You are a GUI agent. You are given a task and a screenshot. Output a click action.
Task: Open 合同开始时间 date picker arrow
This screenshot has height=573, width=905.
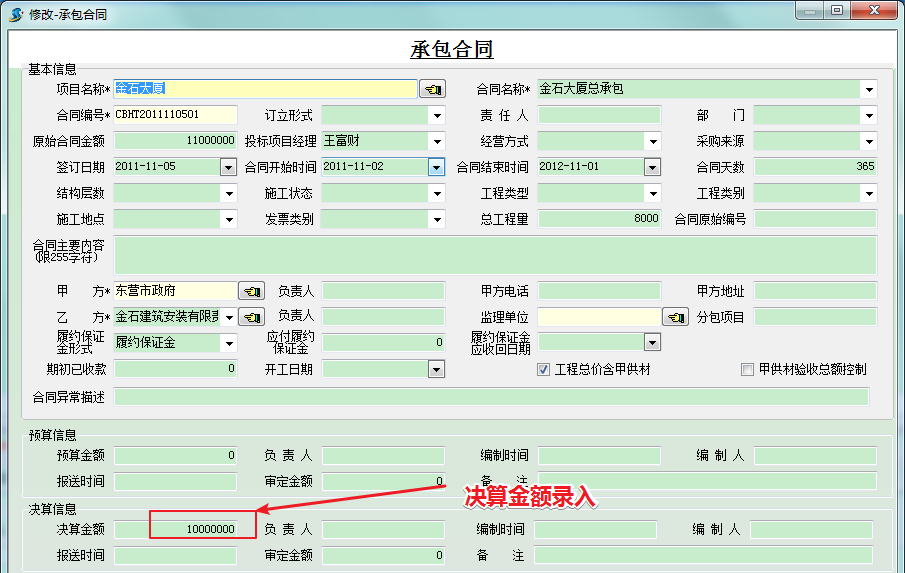coord(437,167)
